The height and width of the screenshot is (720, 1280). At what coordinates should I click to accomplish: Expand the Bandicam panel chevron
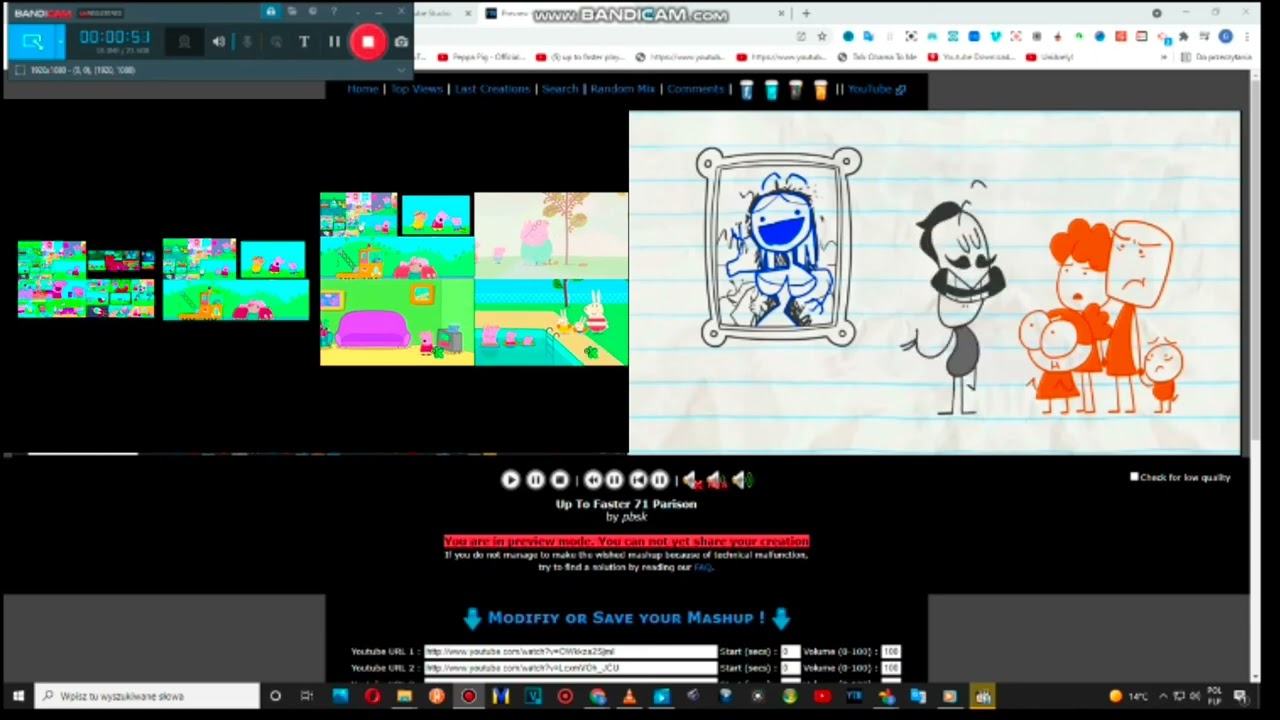[x=402, y=70]
